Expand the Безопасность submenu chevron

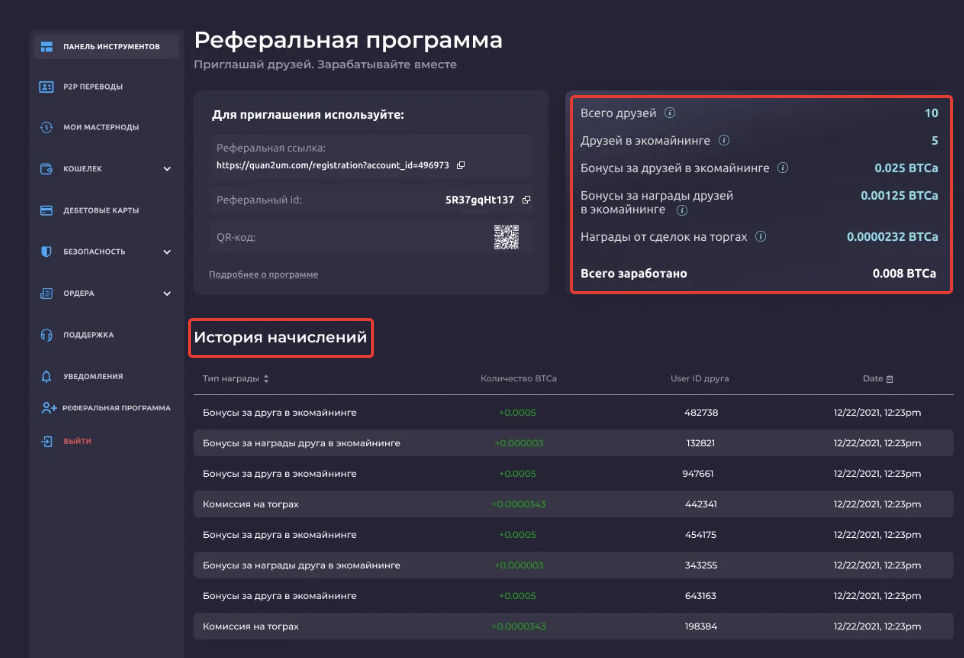pyautogui.click(x=167, y=252)
